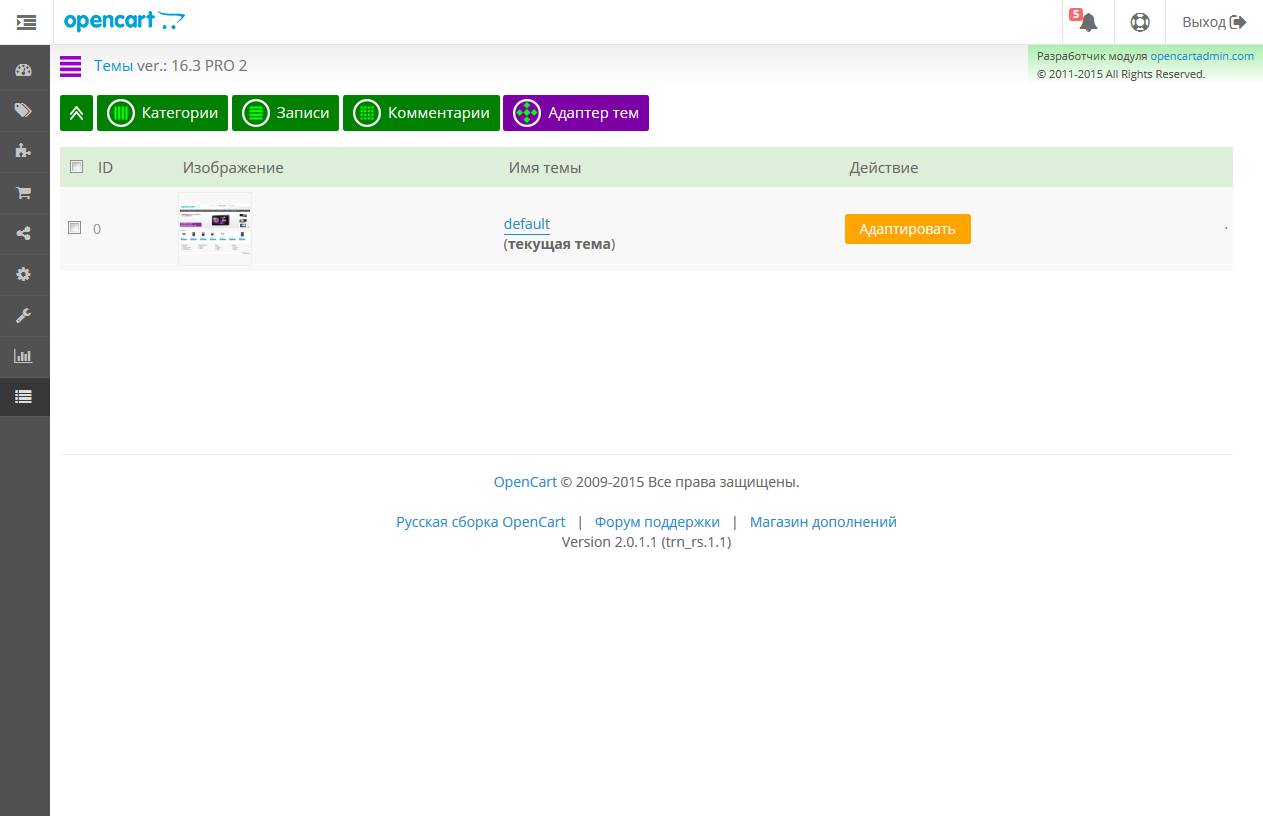Click the default theme preview thumbnail
The height and width of the screenshot is (833, 1263).
(x=215, y=229)
